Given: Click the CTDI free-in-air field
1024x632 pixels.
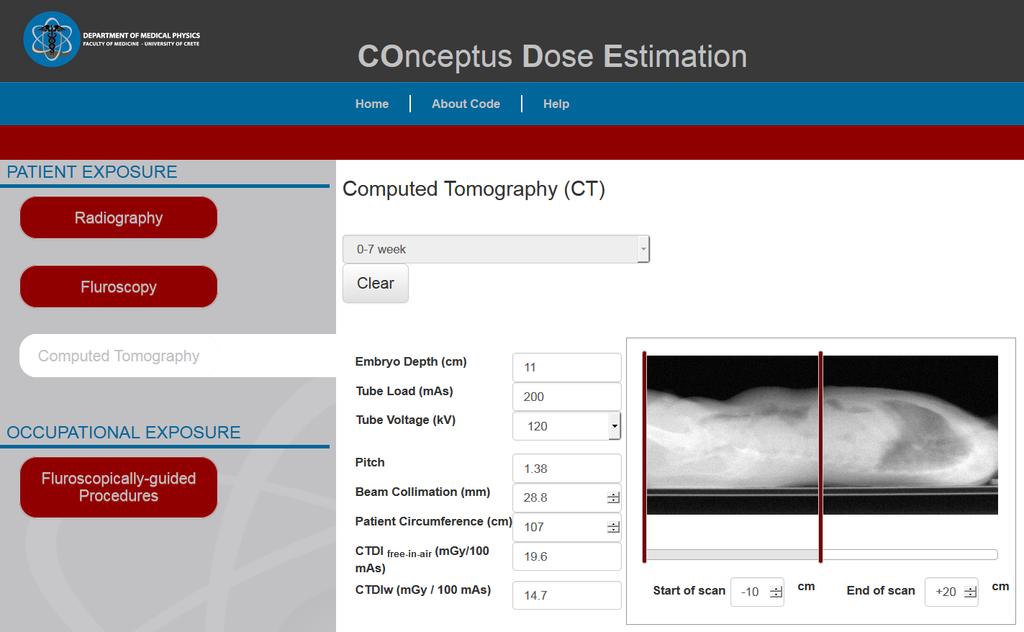Looking at the screenshot, I should click(x=566, y=557).
